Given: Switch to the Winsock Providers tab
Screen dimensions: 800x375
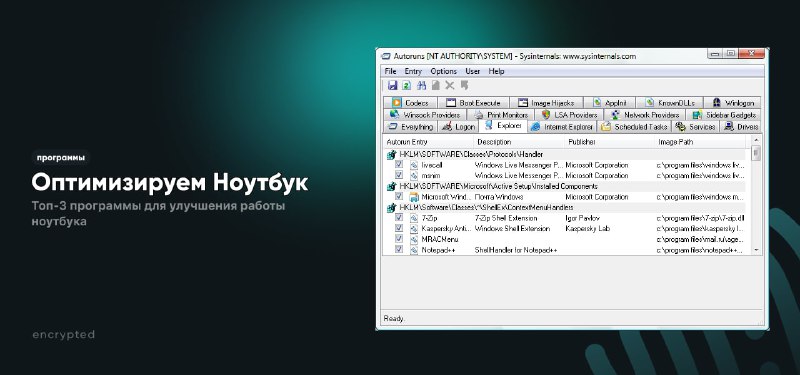Looking at the screenshot, I should click(425, 115).
